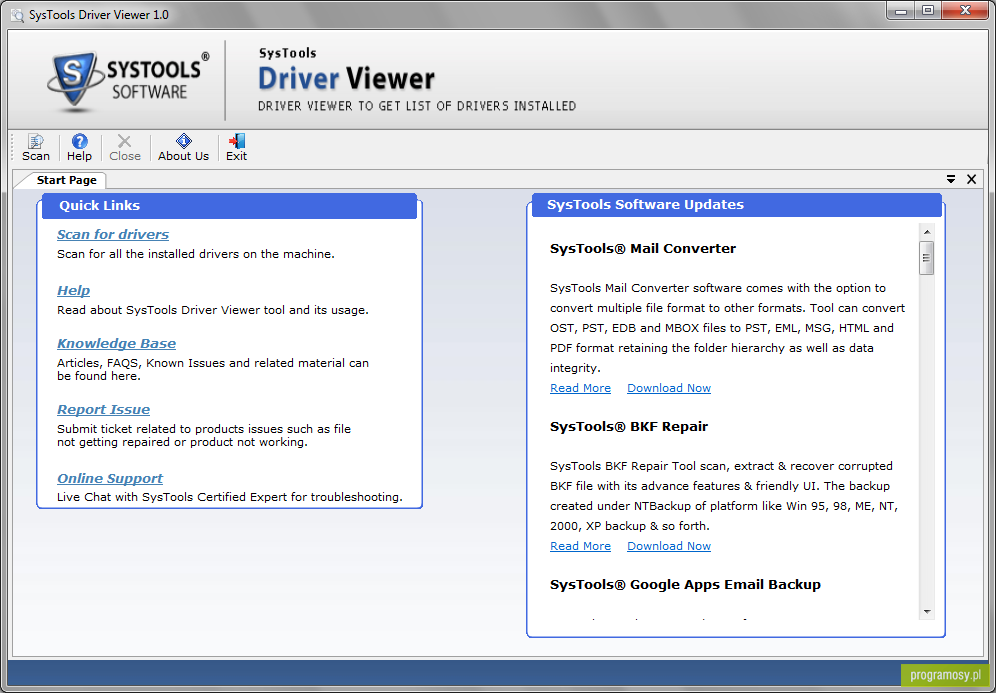Open the Online Support link
This screenshot has width=996, height=693.
pos(110,478)
